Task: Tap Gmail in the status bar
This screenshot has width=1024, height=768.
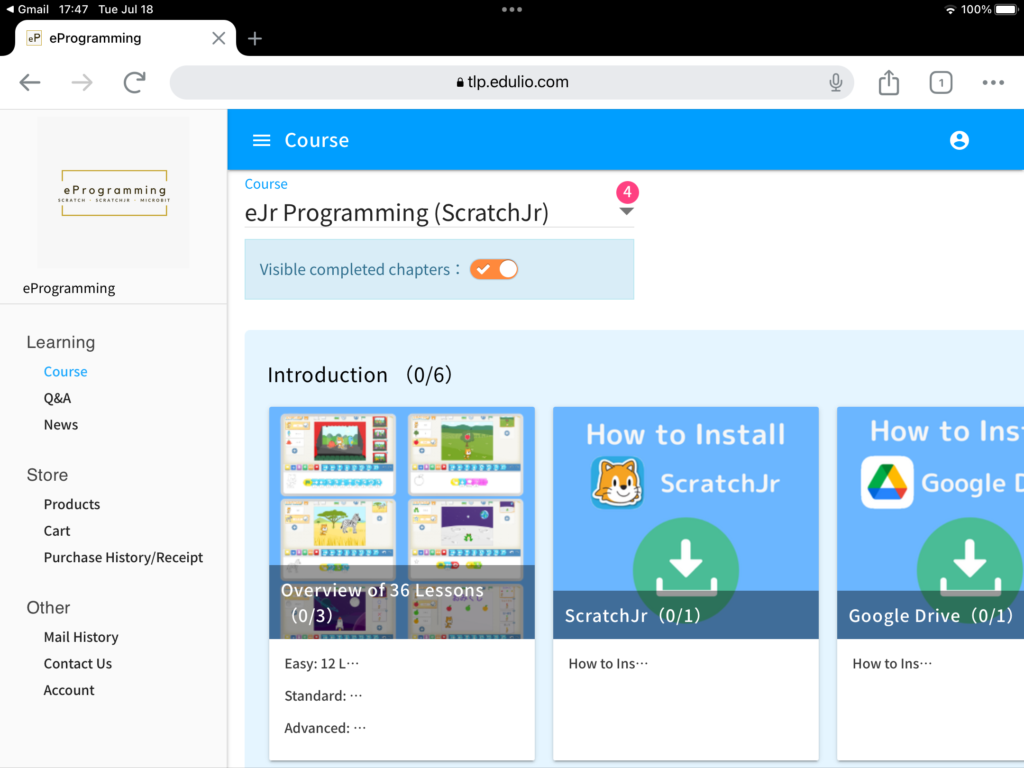Action: click(30, 9)
